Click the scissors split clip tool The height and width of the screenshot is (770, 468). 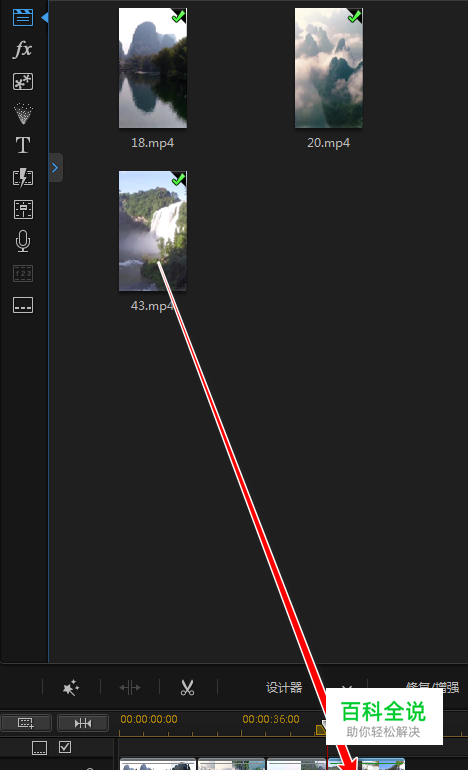pos(187,688)
